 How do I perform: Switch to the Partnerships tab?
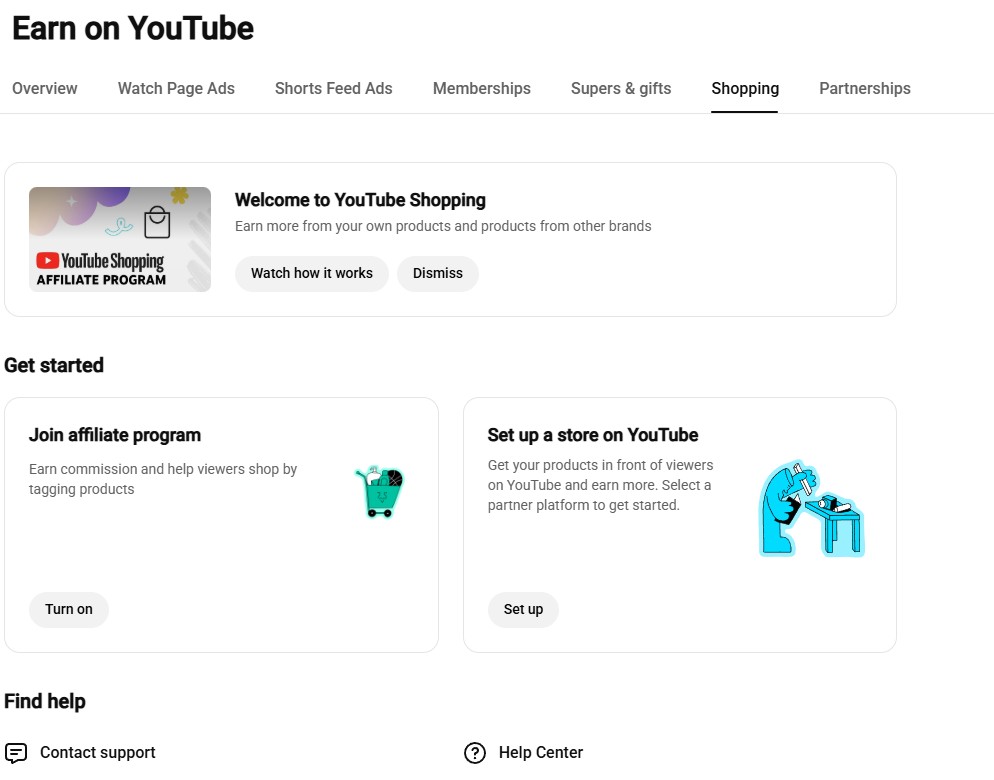click(x=865, y=88)
